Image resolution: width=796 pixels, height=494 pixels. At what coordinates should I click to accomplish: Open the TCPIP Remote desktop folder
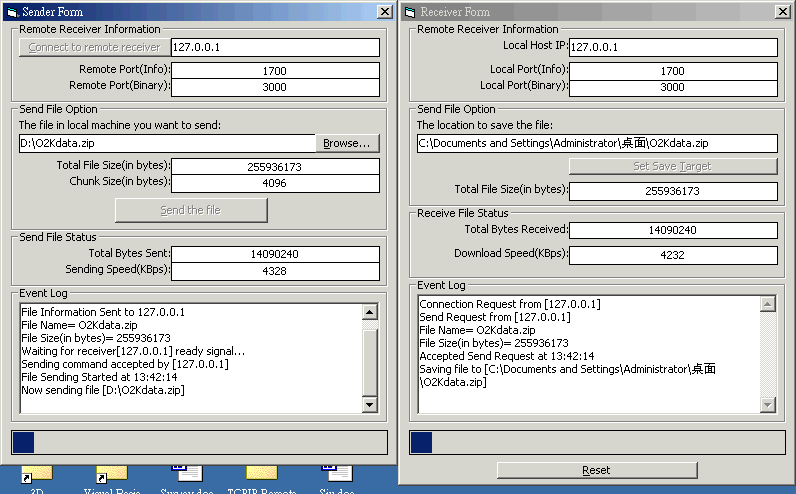click(x=262, y=475)
